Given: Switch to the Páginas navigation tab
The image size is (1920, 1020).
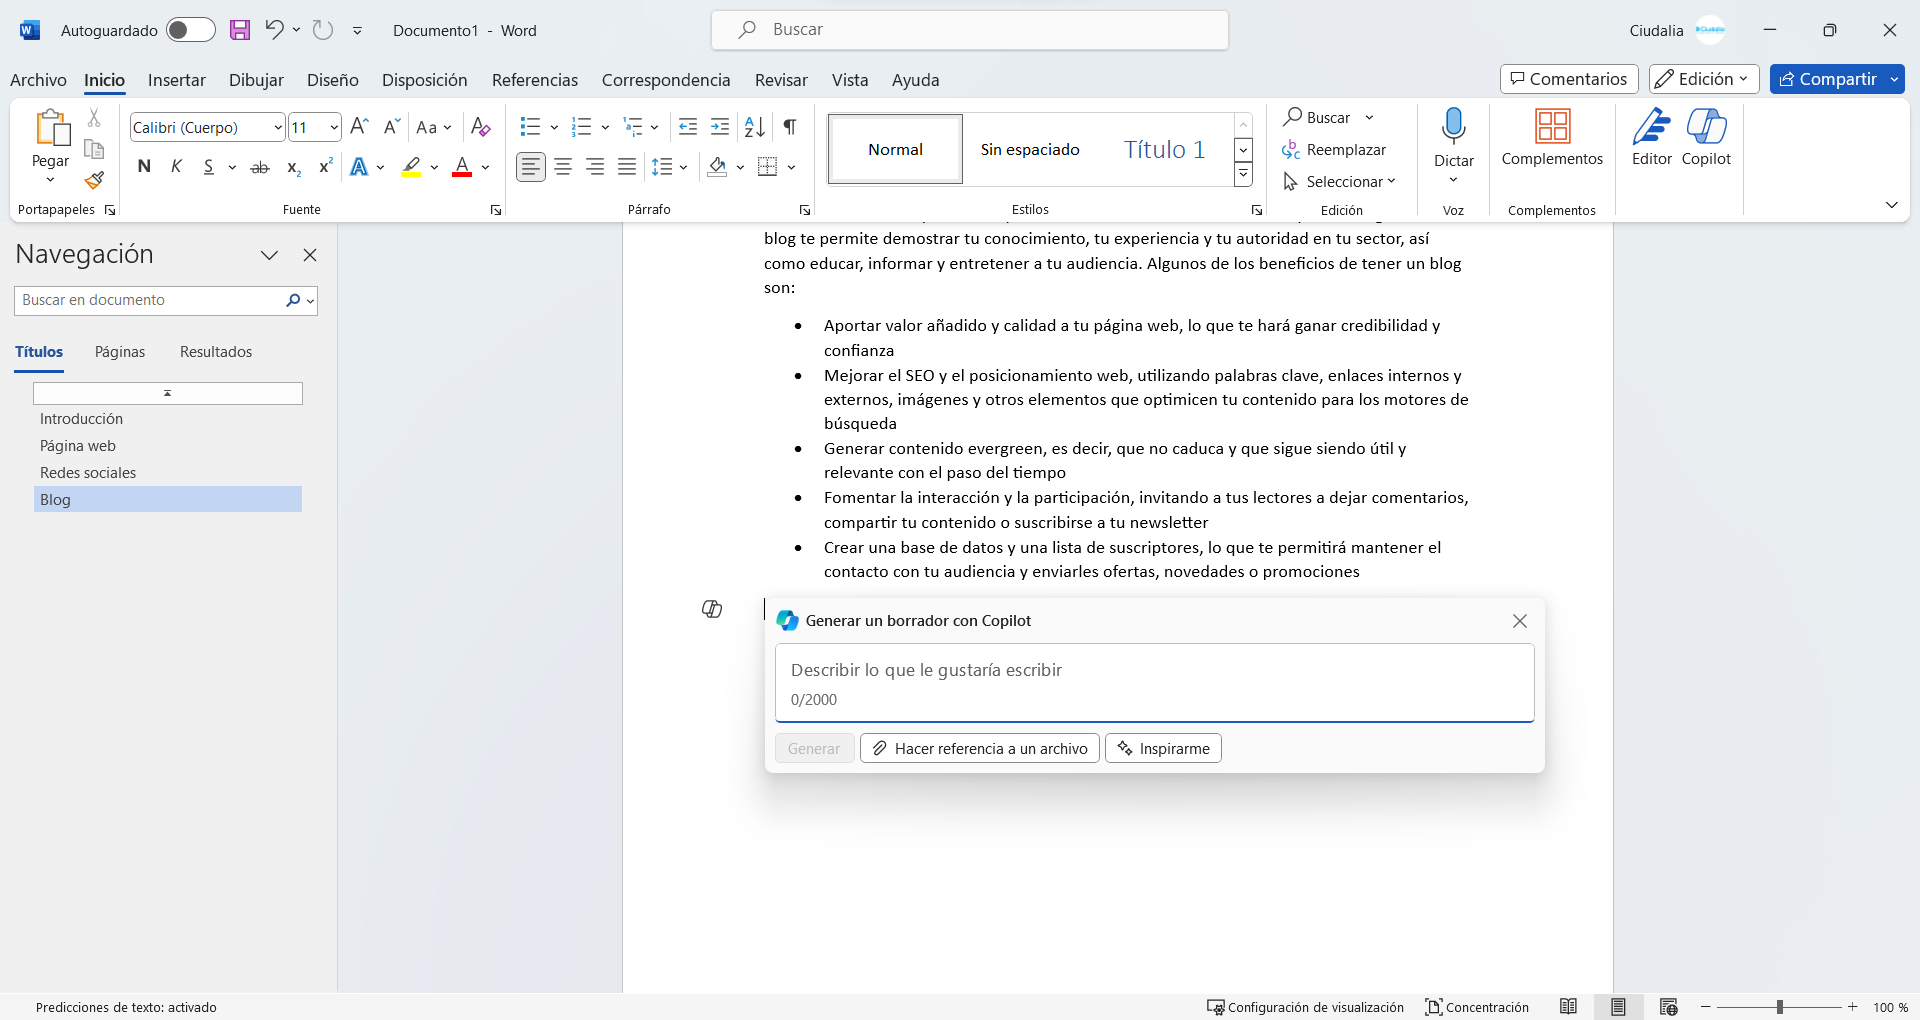Looking at the screenshot, I should (x=120, y=352).
